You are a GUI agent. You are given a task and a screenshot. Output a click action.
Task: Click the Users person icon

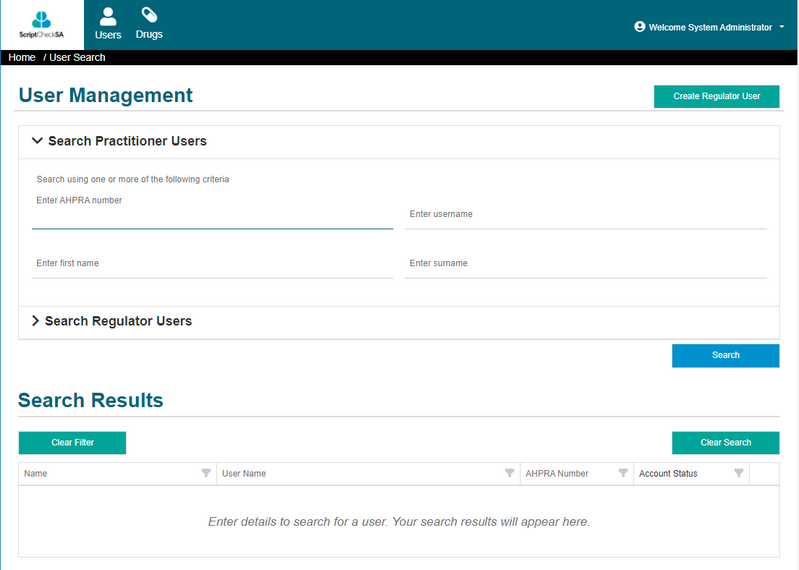click(x=108, y=16)
